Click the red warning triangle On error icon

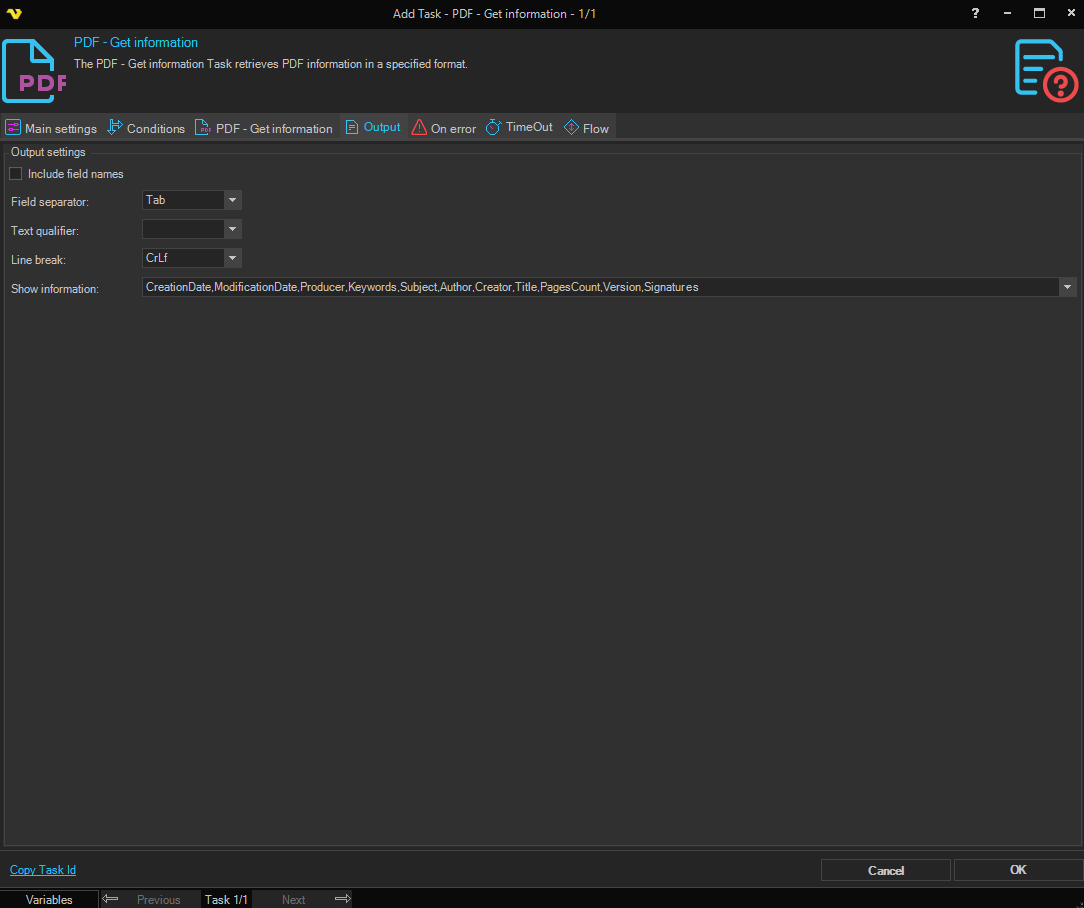(419, 128)
